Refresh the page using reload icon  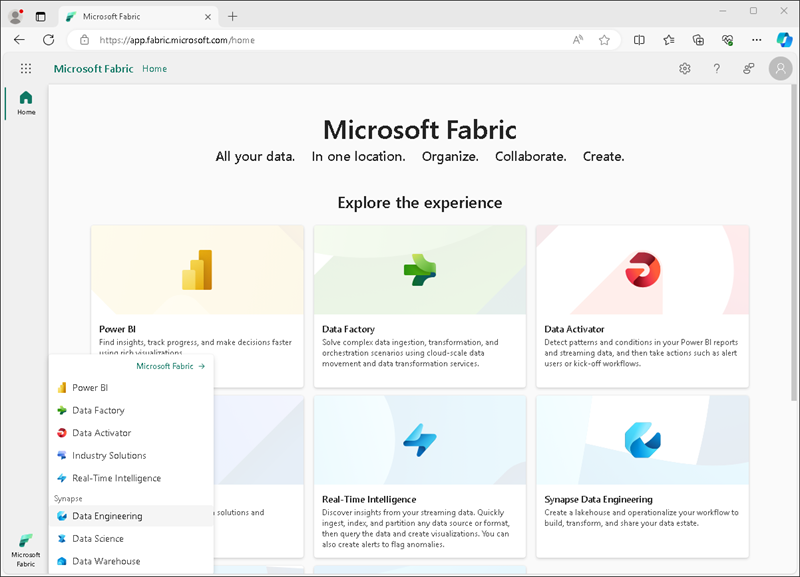[x=48, y=40]
